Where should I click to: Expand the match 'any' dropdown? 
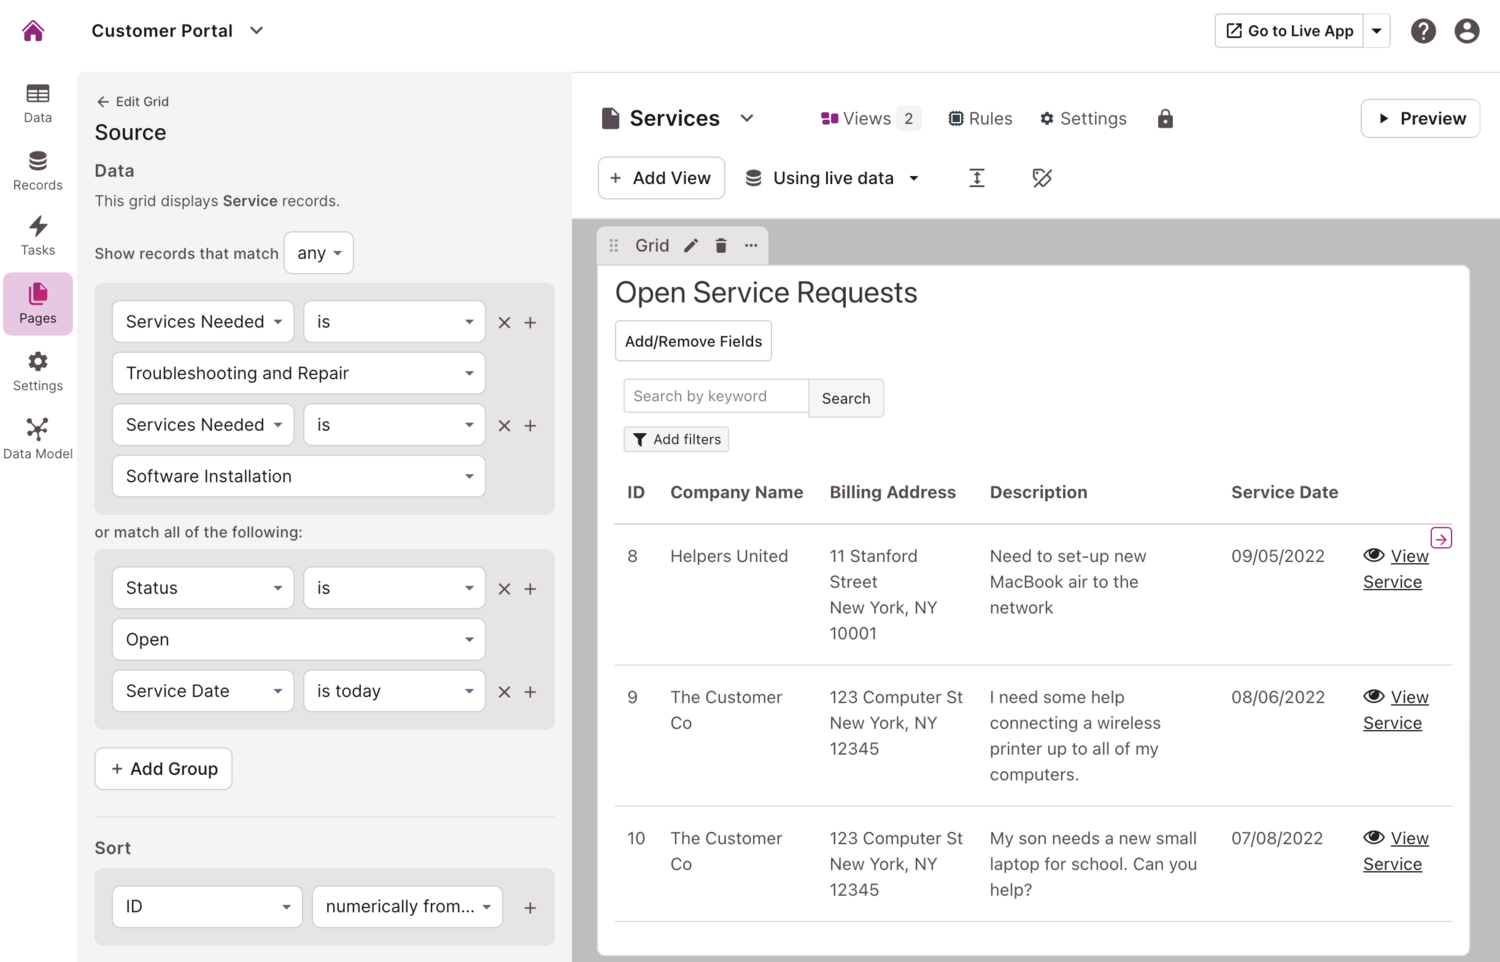coord(319,253)
